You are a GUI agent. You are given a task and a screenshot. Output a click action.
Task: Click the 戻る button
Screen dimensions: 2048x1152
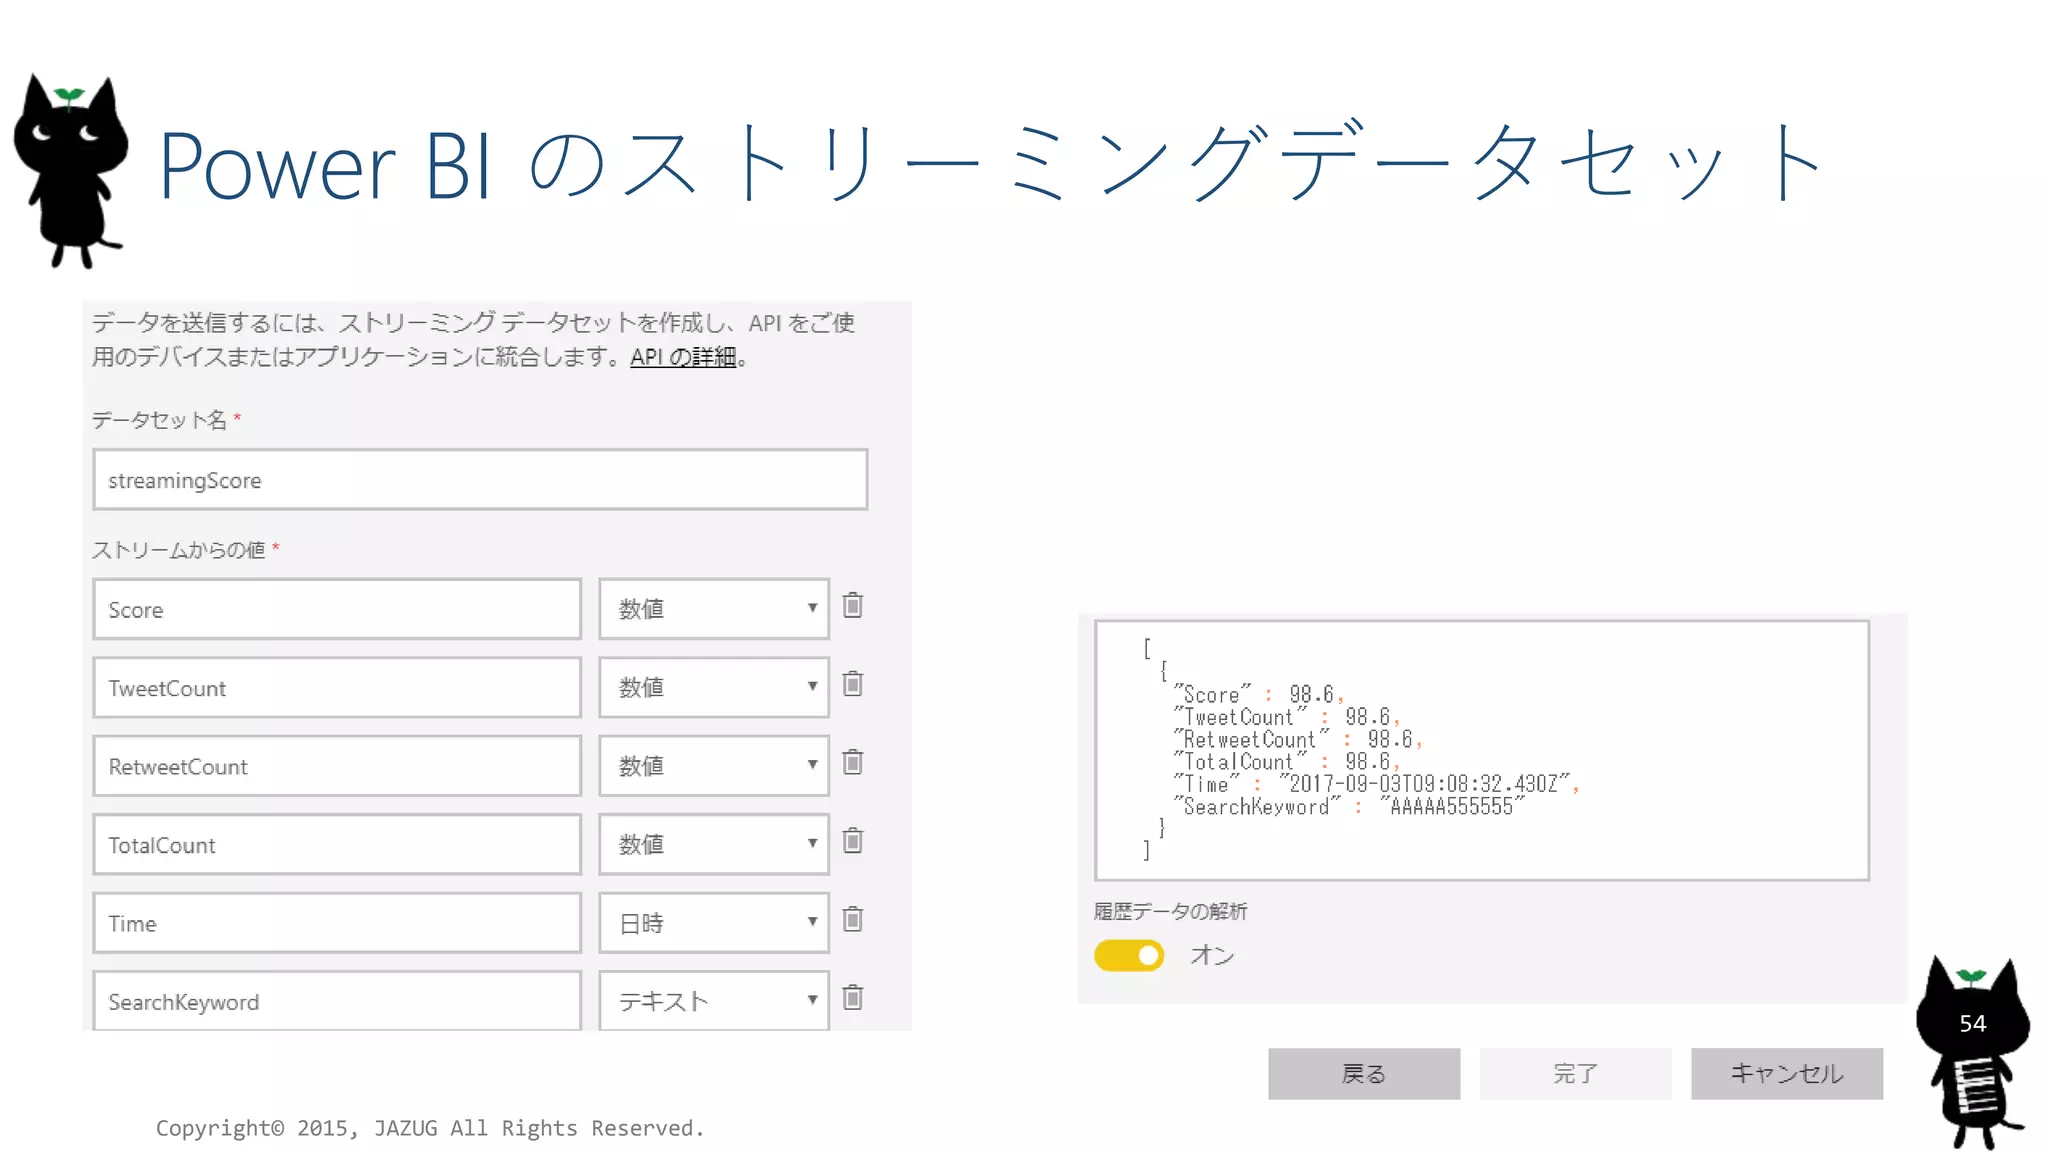1364,1073
